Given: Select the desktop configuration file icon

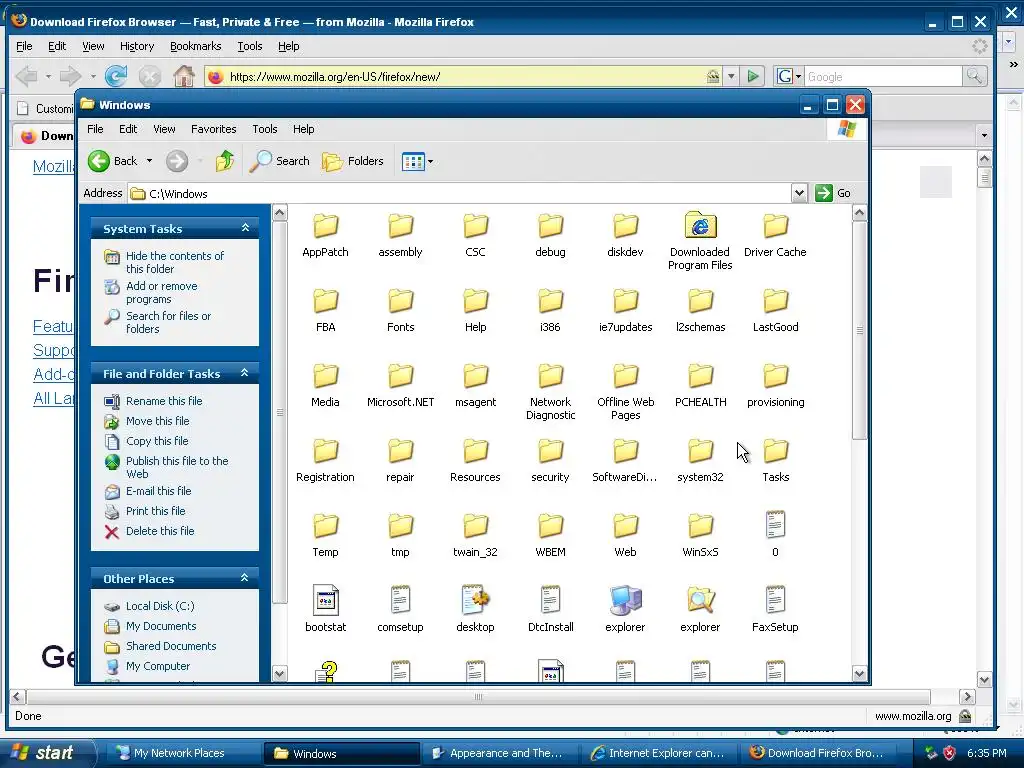Looking at the screenshot, I should click(475, 609).
